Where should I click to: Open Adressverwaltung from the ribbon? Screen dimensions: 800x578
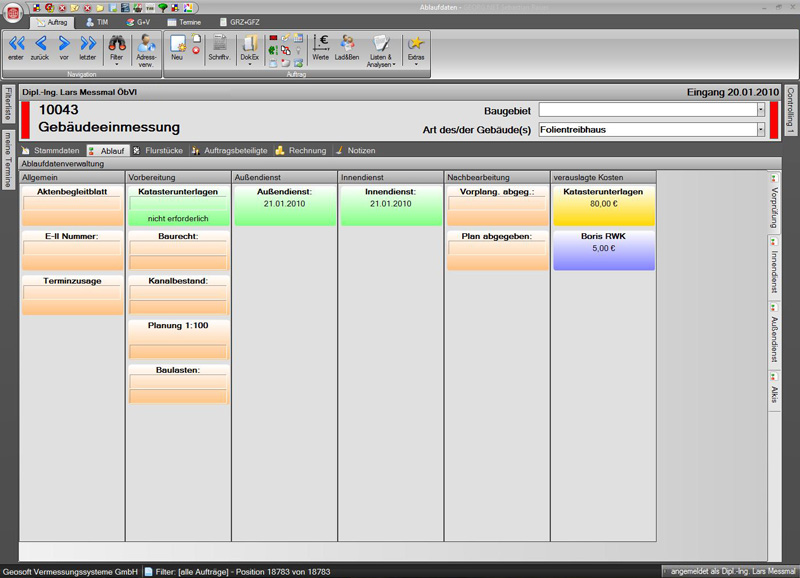point(147,47)
